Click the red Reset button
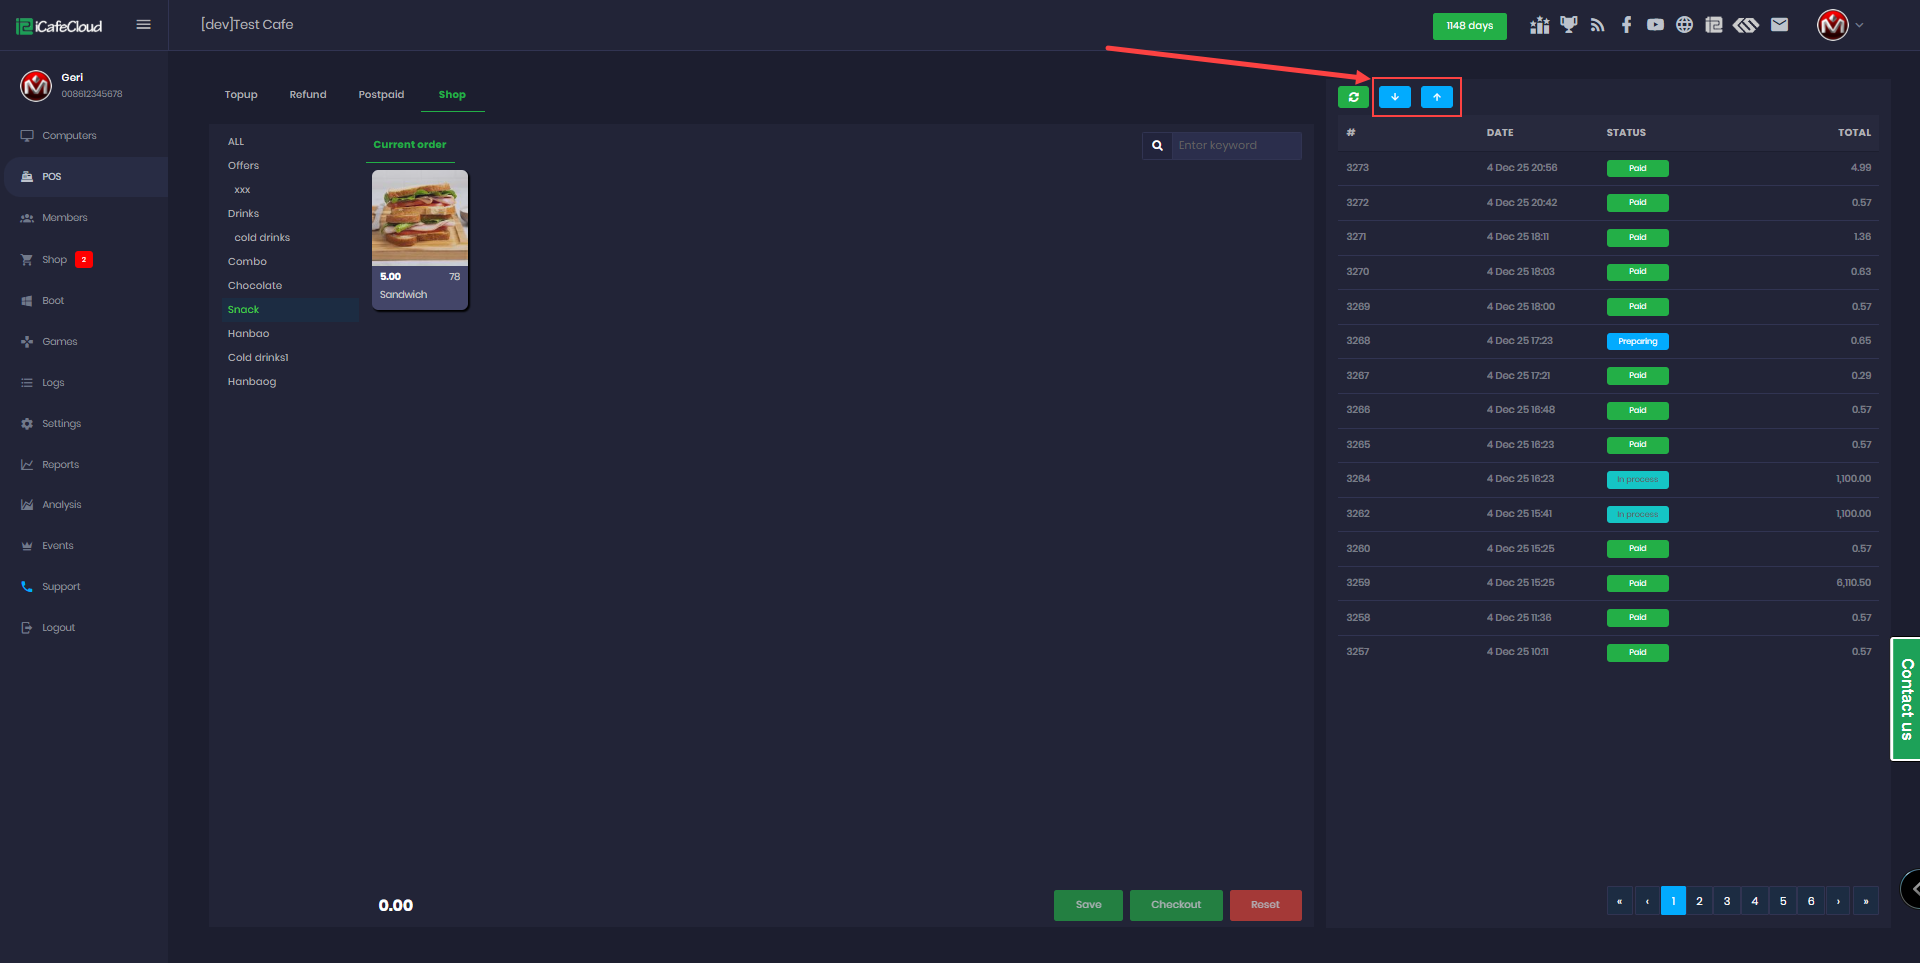 click(x=1265, y=905)
